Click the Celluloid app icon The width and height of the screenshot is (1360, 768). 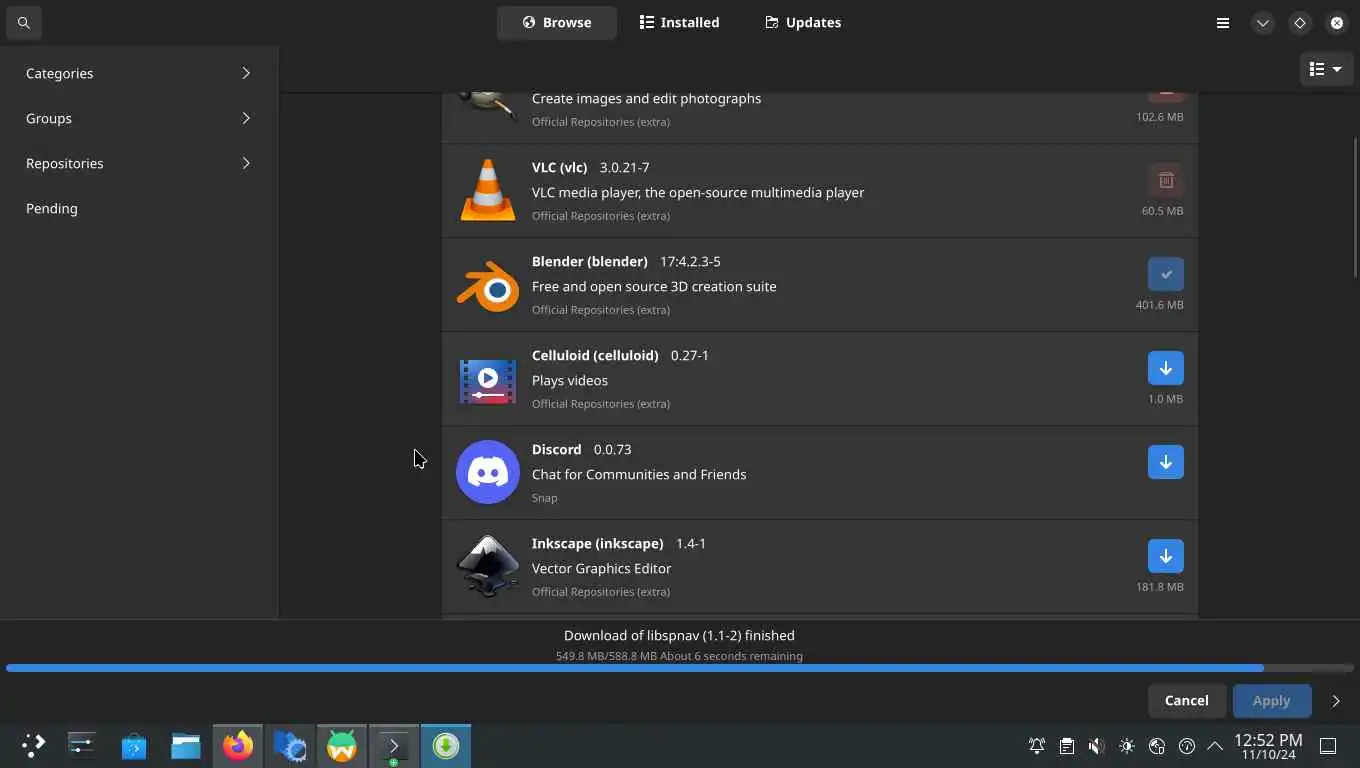(x=487, y=380)
